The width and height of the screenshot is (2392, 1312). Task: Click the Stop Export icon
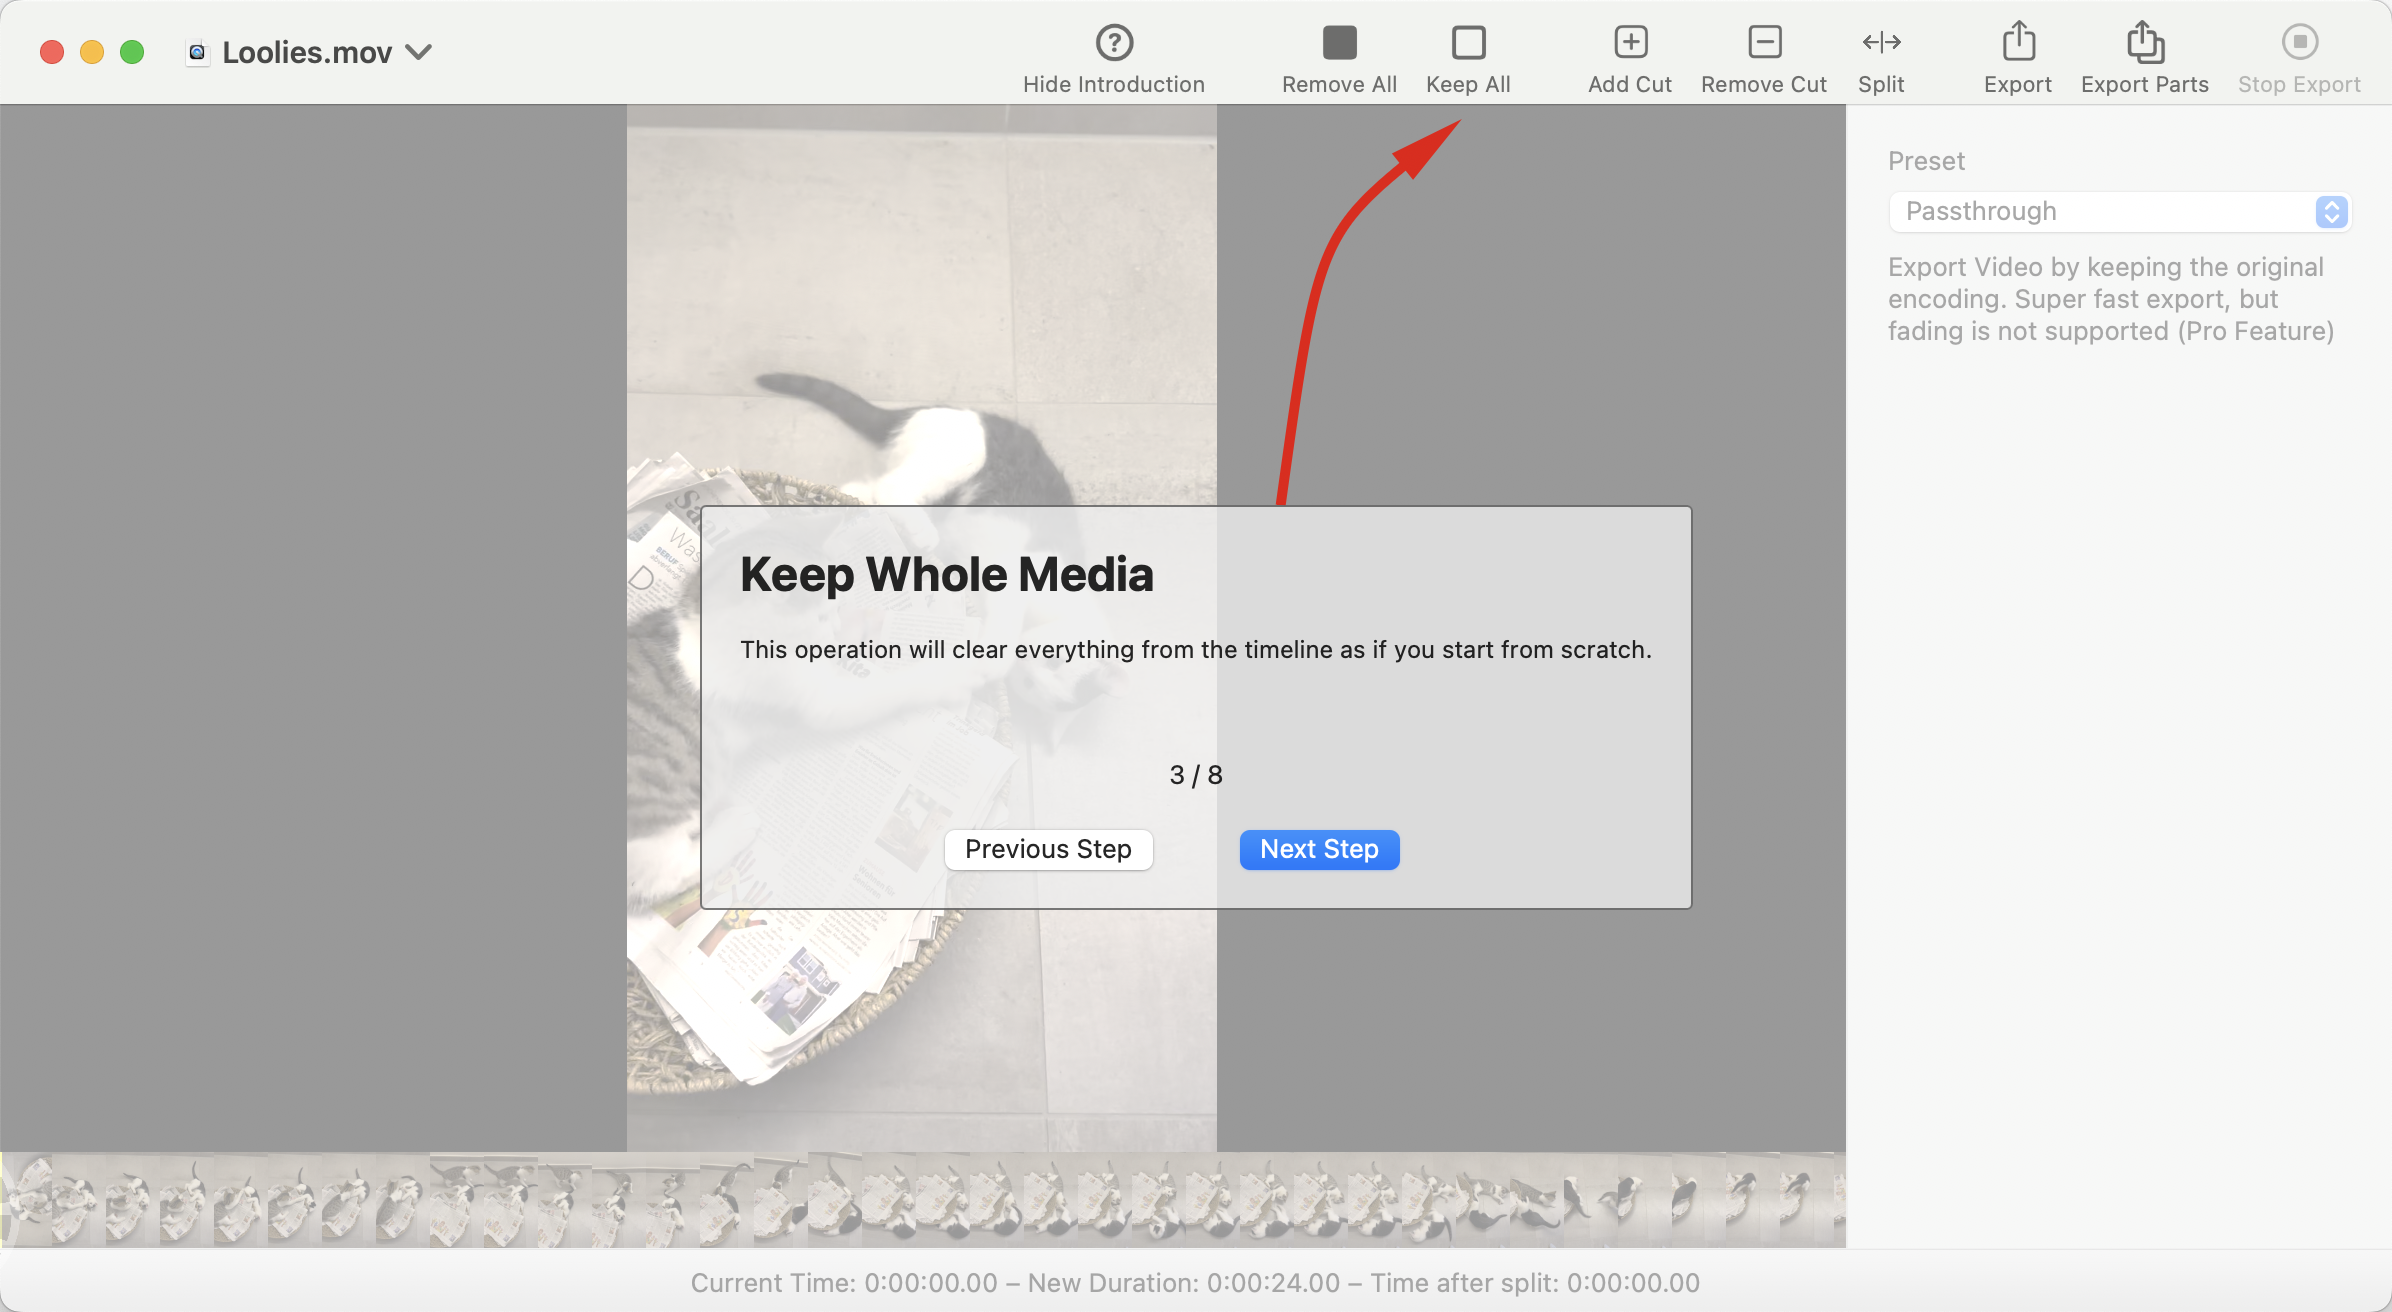[x=2299, y=43]
